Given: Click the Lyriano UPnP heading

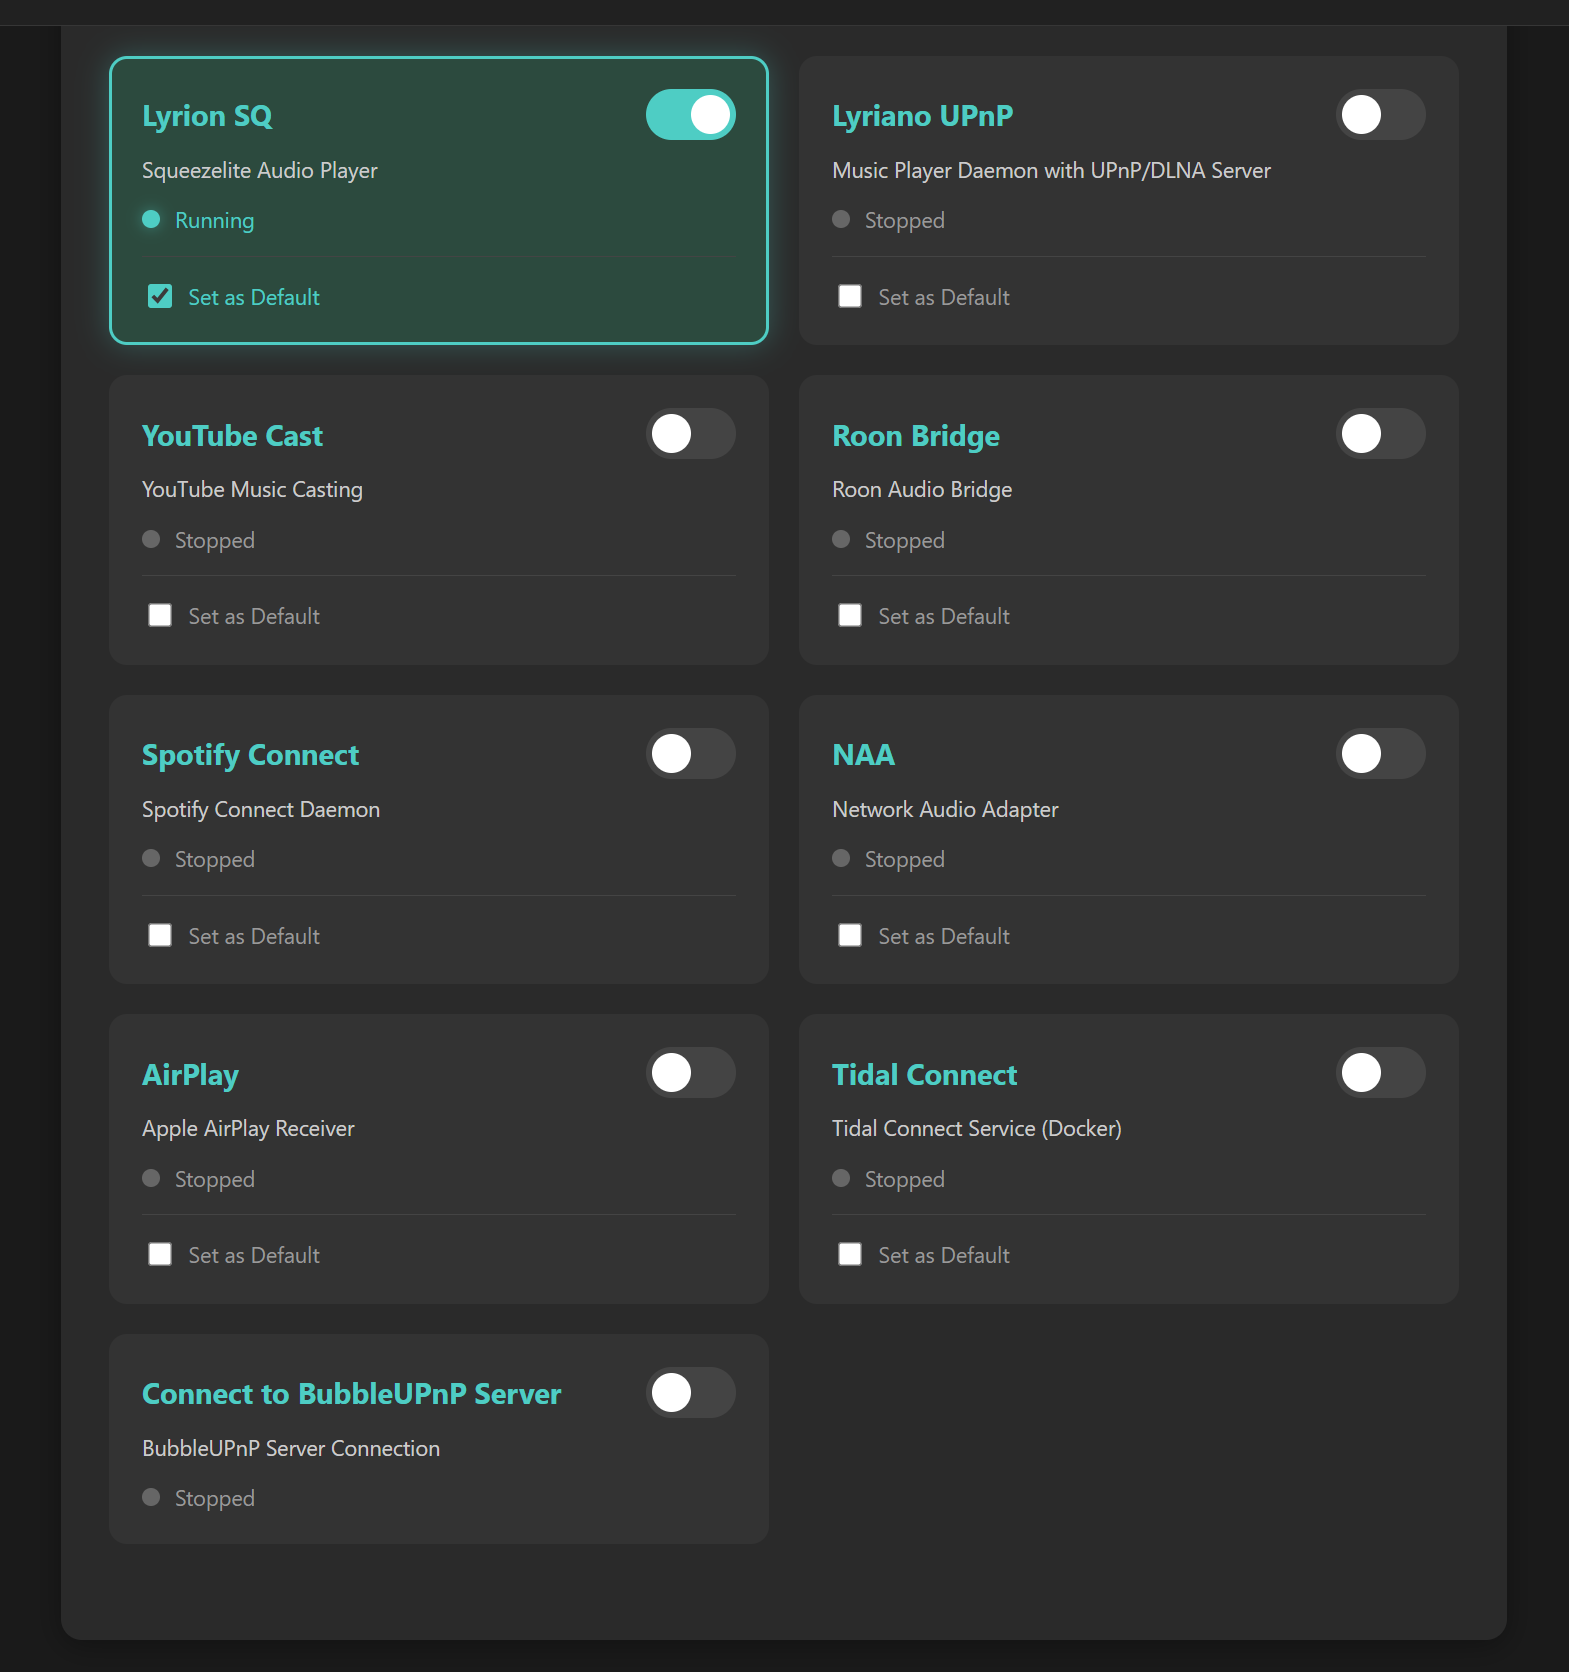Looking at the screenshot, I should tap(923, 116).
